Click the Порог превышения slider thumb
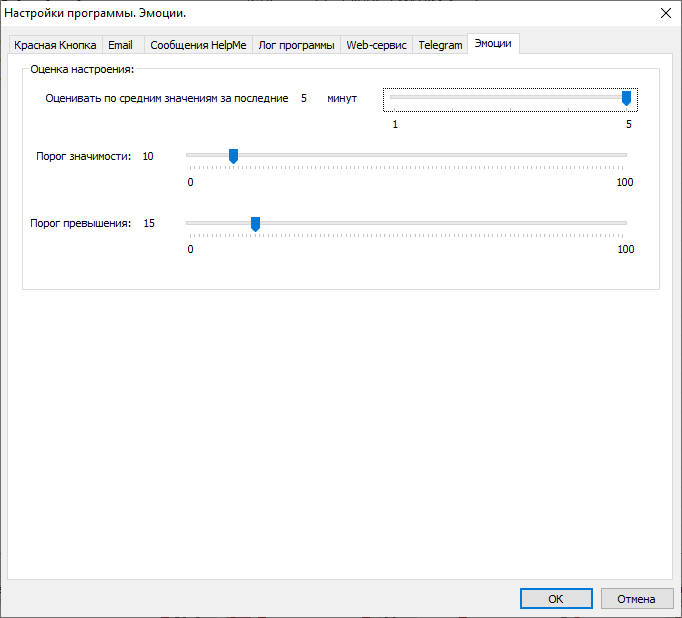This screenshot has width=682, height=618. (x=255, y=224)
